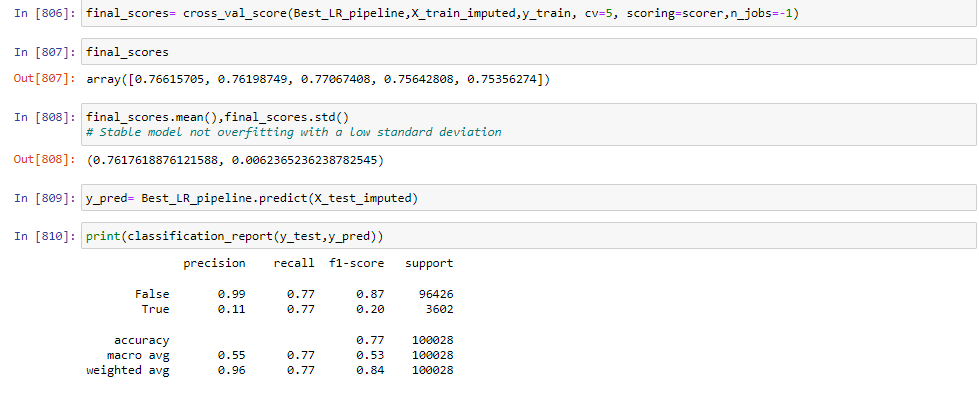Click the 'recall' column header
Viewport: 979px width, 404px height.
(294, 263)
